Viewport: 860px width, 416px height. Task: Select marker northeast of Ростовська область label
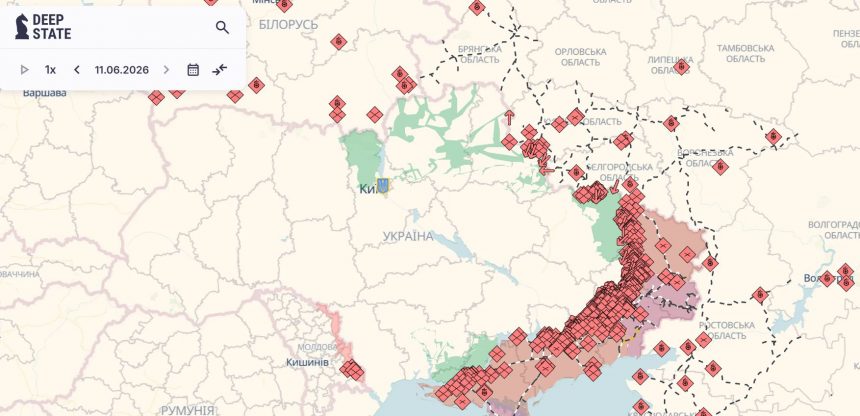tap(760, 295)
